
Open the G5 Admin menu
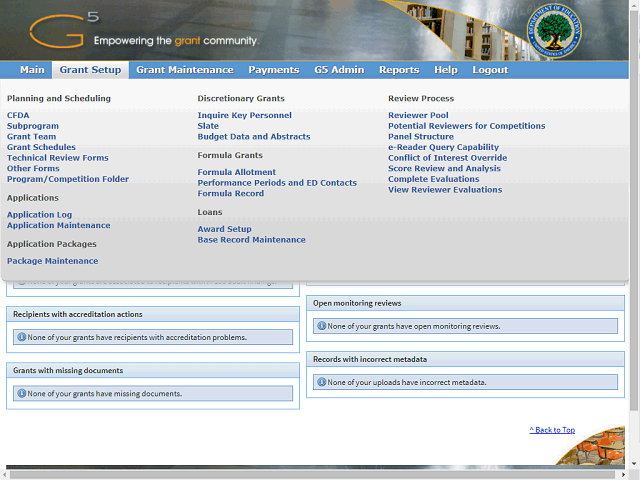(x=339, y=70)
